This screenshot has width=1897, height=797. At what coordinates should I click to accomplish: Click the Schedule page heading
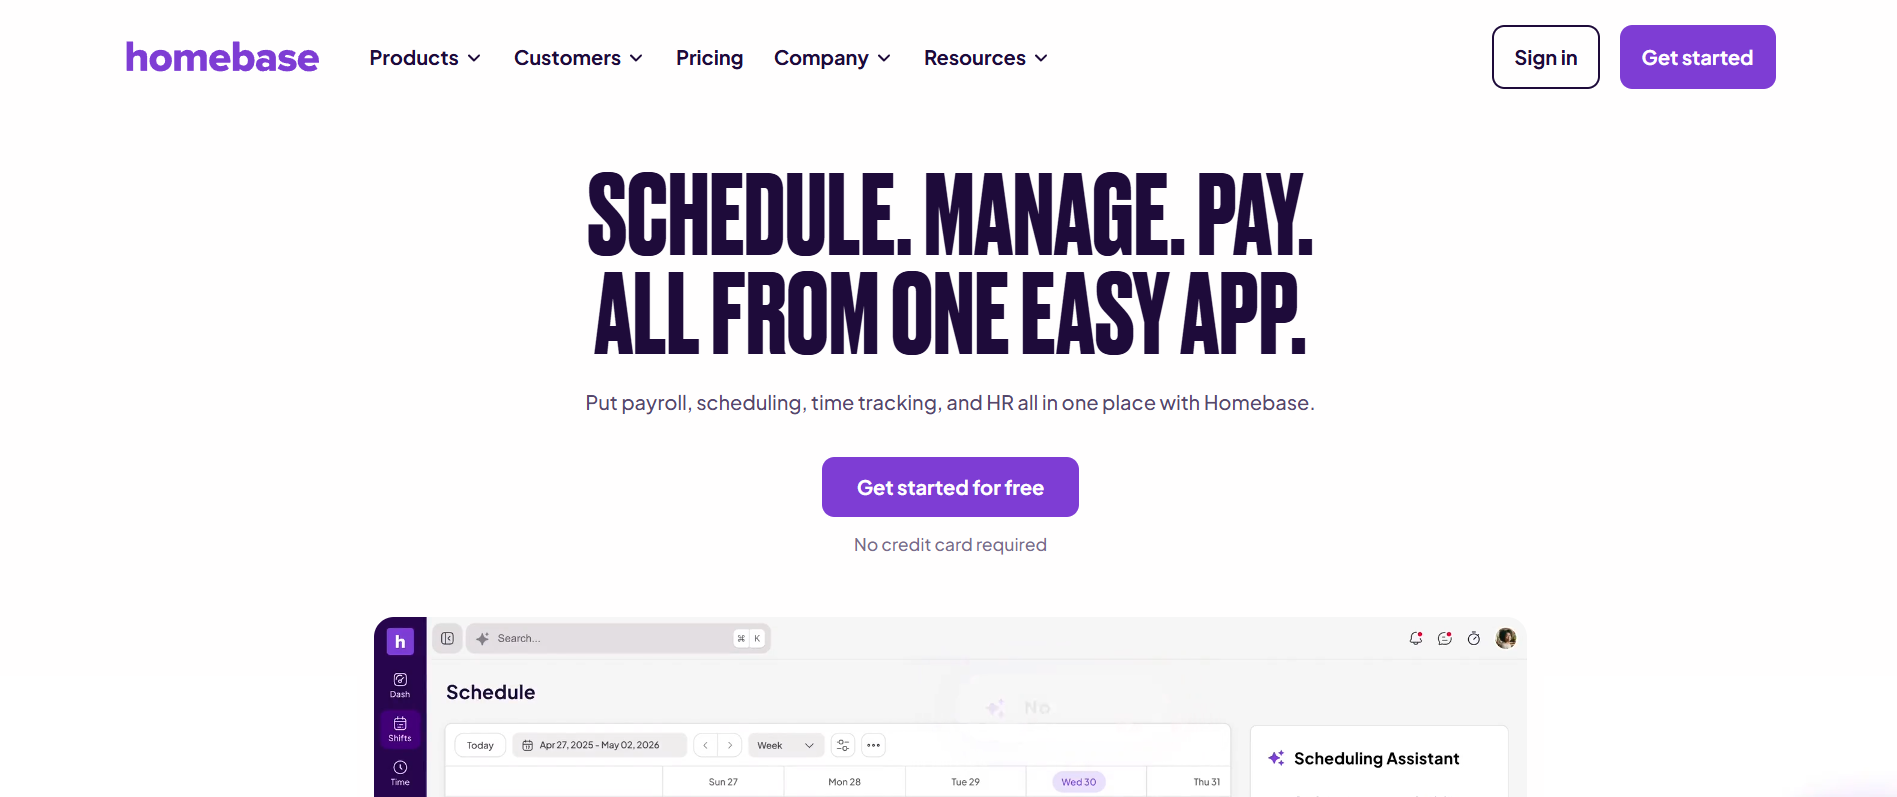(490, 692)
